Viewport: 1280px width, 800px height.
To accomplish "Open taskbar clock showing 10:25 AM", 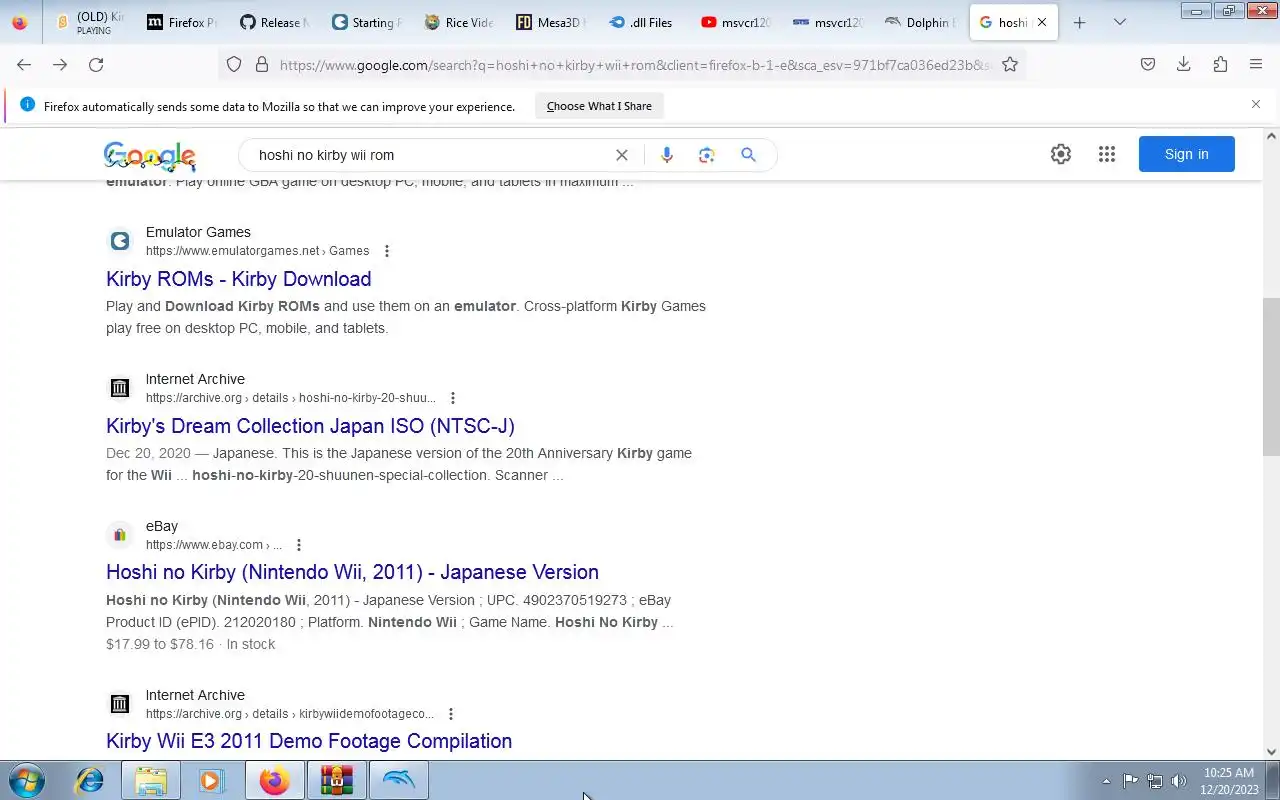I will (1228, 781).
